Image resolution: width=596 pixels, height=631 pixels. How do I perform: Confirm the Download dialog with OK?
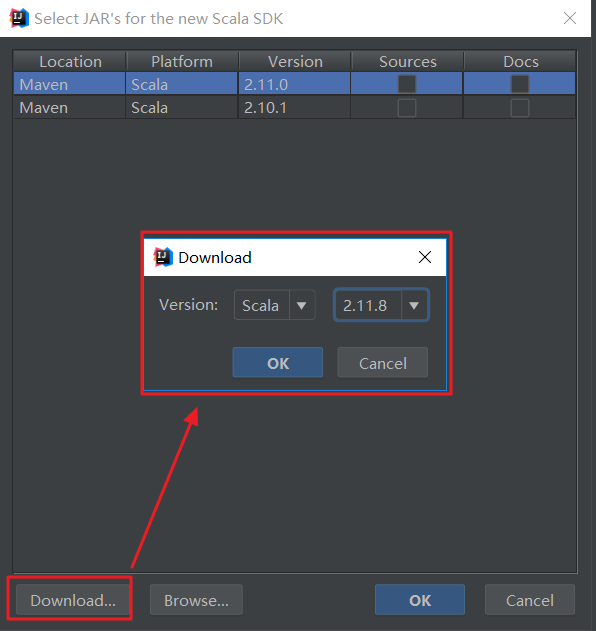[x=278, y=363]
